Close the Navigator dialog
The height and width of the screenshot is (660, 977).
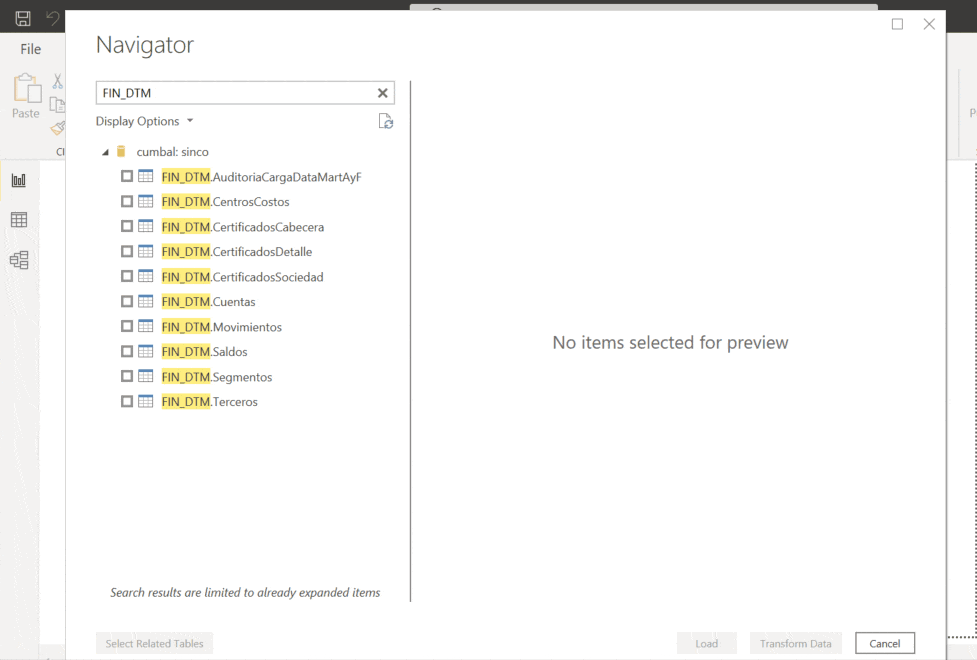point(929,24)
